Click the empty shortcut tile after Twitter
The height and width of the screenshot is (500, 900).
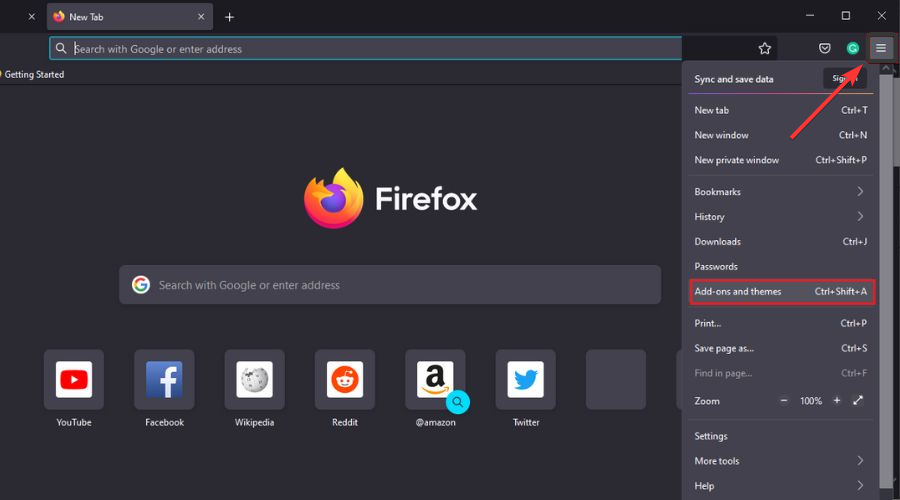pyautogui.click(x=616, y=379)
